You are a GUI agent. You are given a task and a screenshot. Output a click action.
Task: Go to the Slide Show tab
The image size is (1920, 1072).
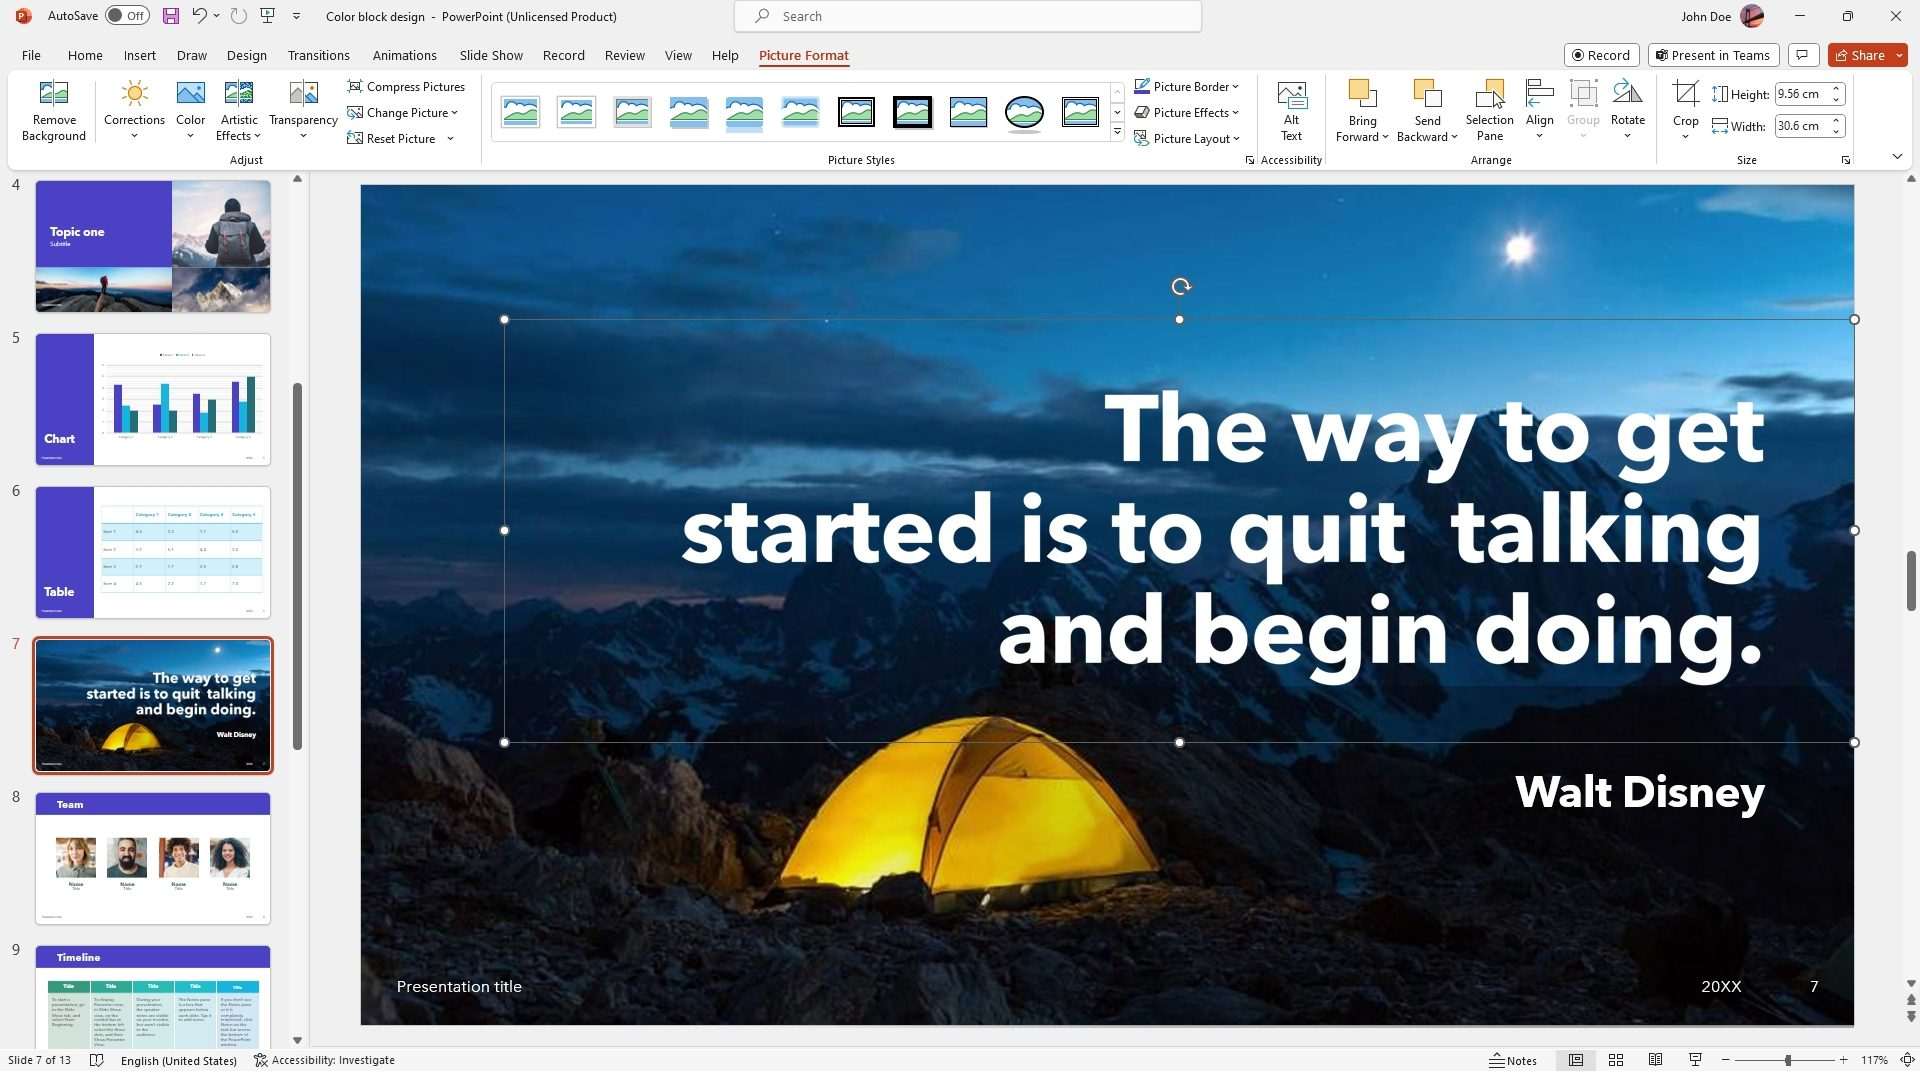(x=490, y=55)
